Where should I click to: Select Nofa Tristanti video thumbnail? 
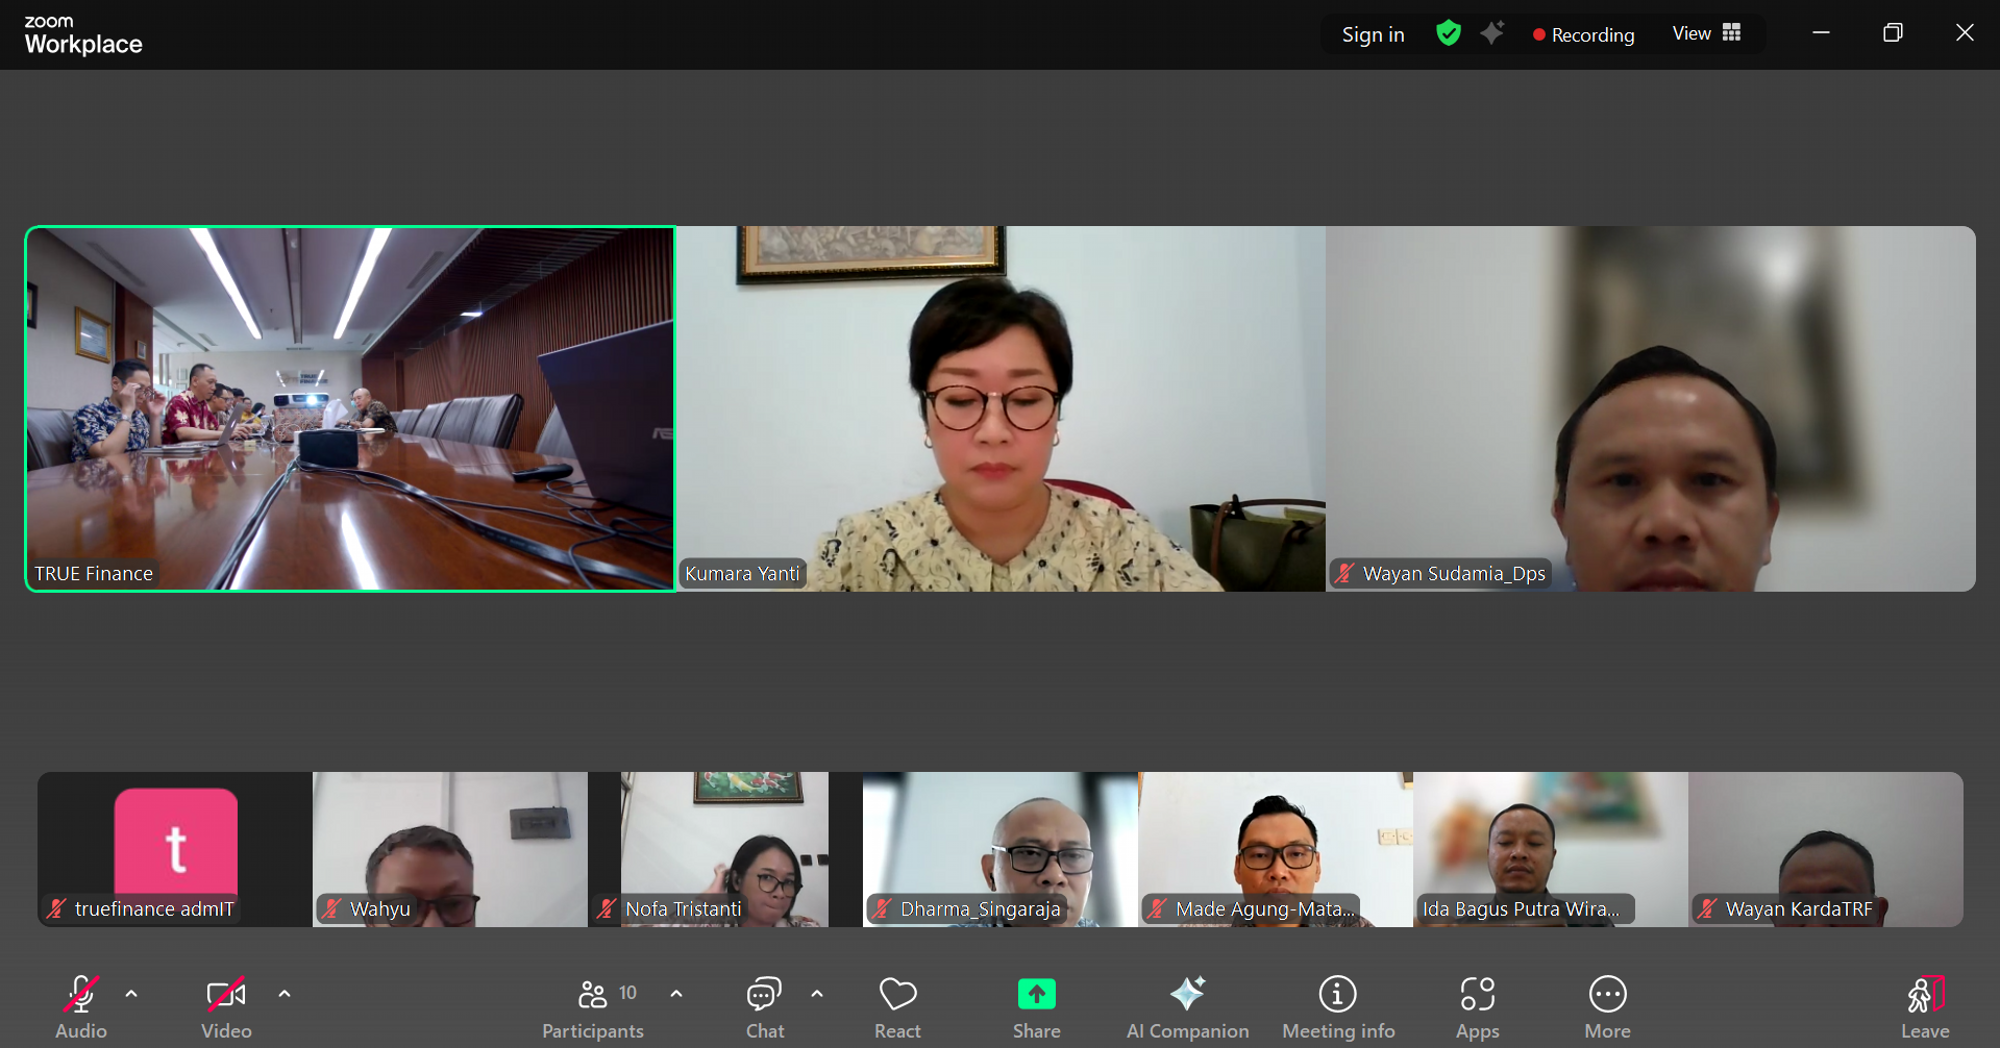tap(725, 849)
